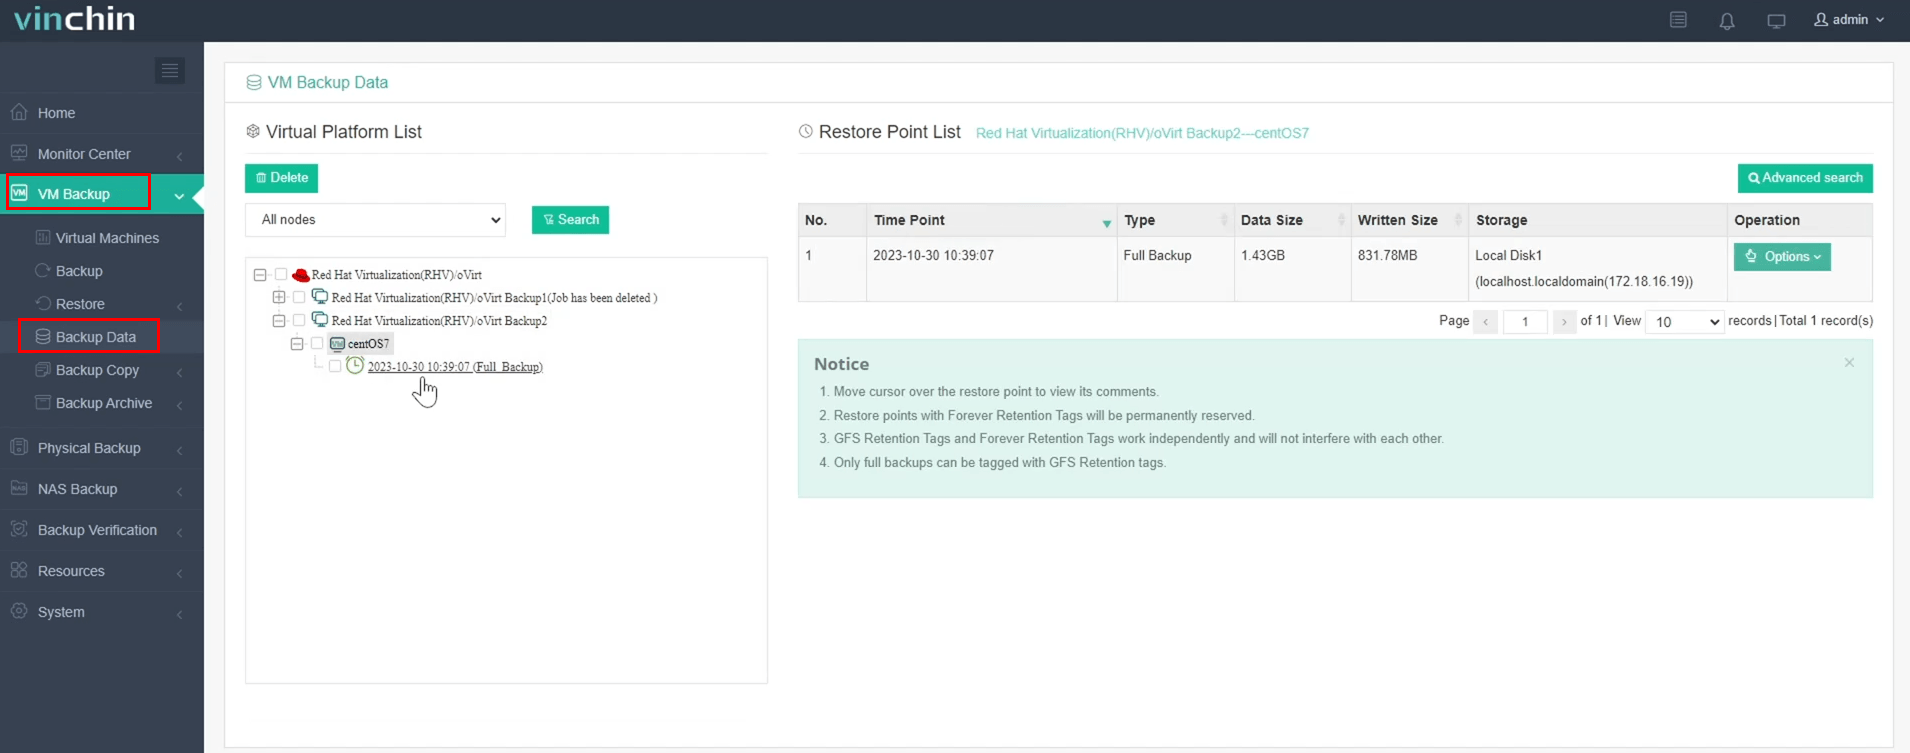Expand the Backup Archive submenu item
The width and height of the screenshot is (1910, 753).
click(102, 403)
